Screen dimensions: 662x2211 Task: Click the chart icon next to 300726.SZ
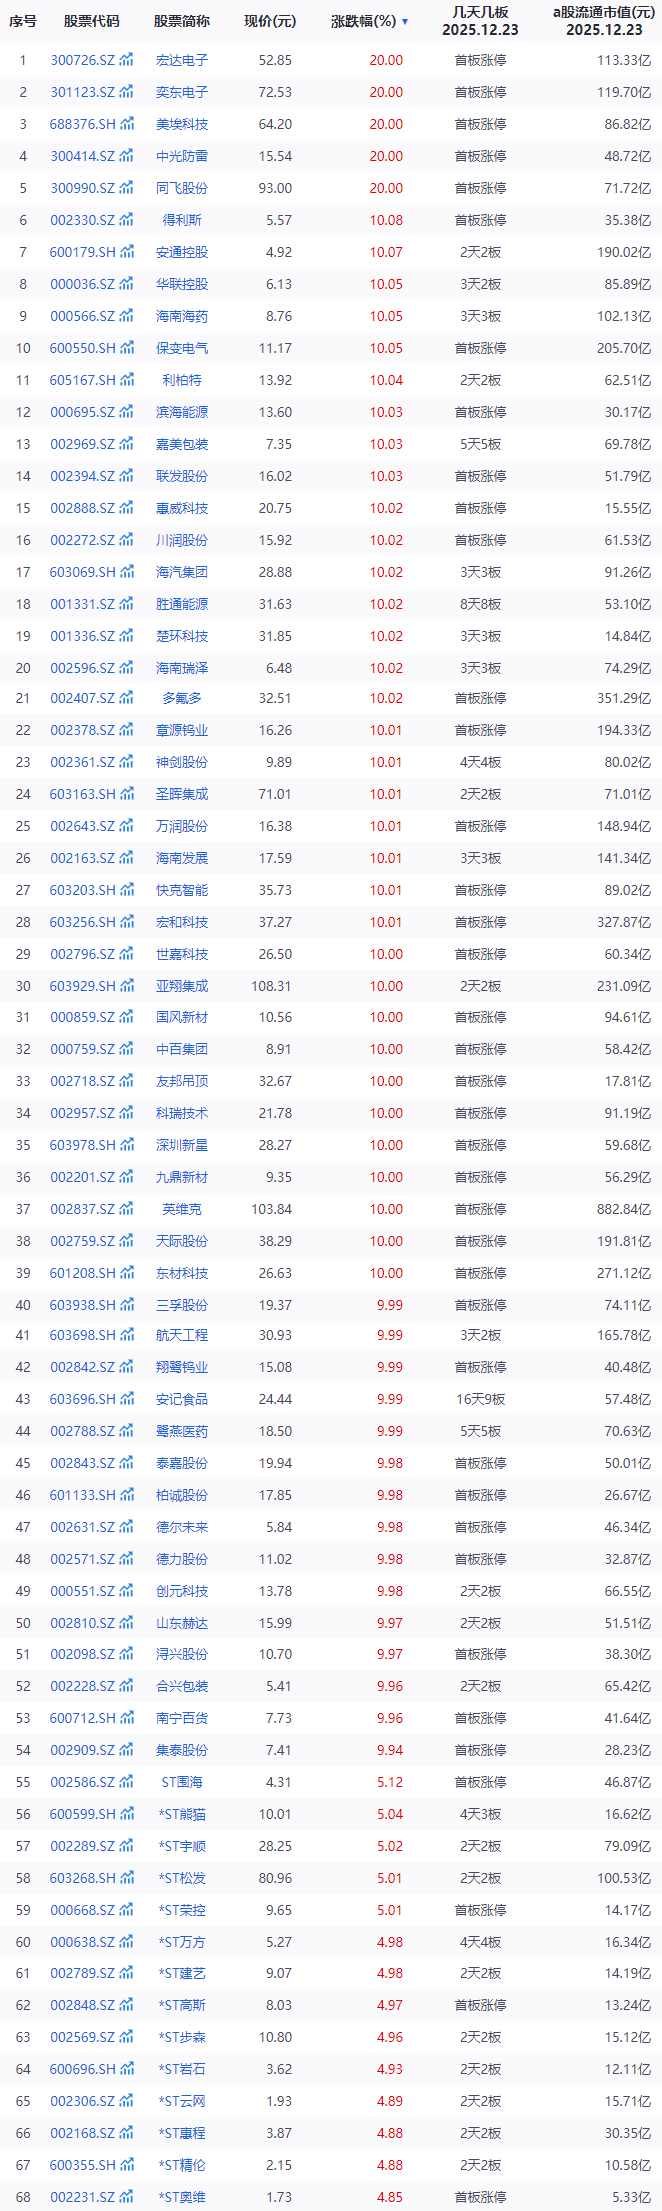tap(126, 60)
